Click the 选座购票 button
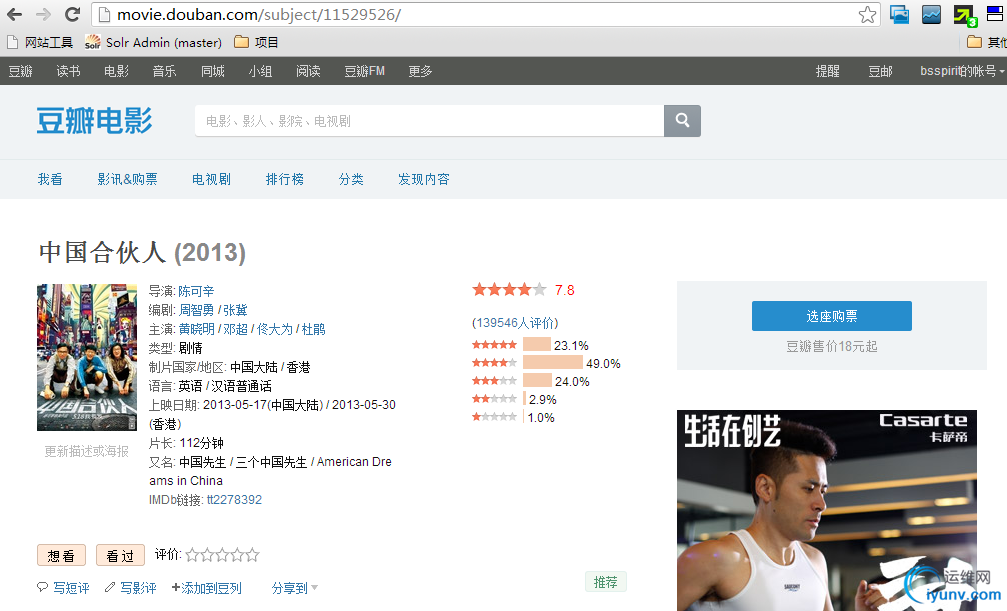Viewport: 1007px width, 611px height. click(832, 316)
